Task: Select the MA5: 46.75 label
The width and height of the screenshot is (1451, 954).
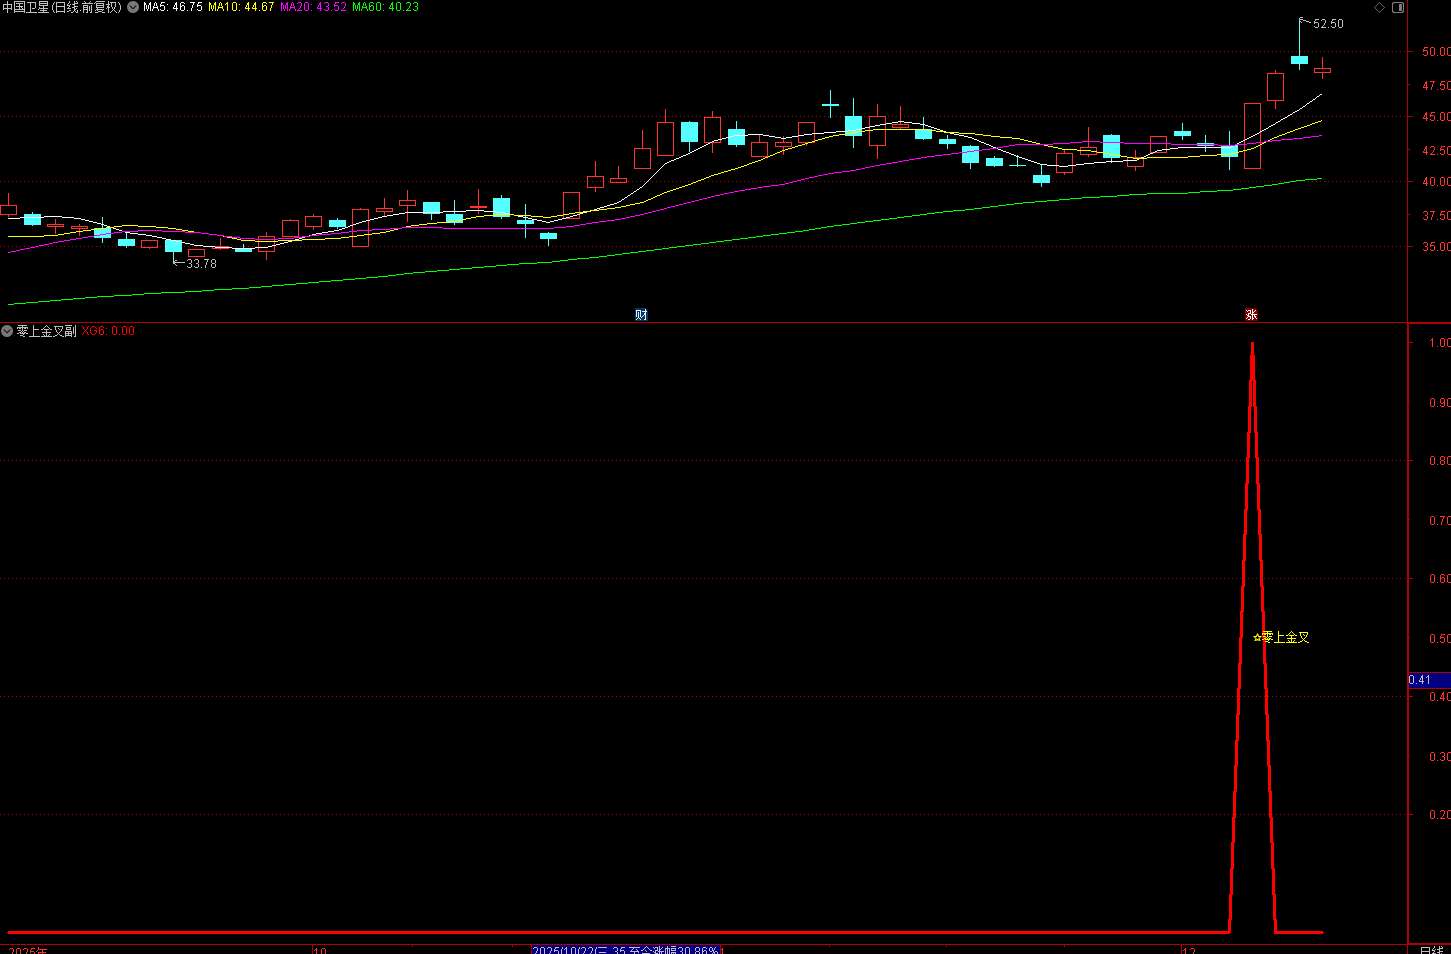Action: 173,7
